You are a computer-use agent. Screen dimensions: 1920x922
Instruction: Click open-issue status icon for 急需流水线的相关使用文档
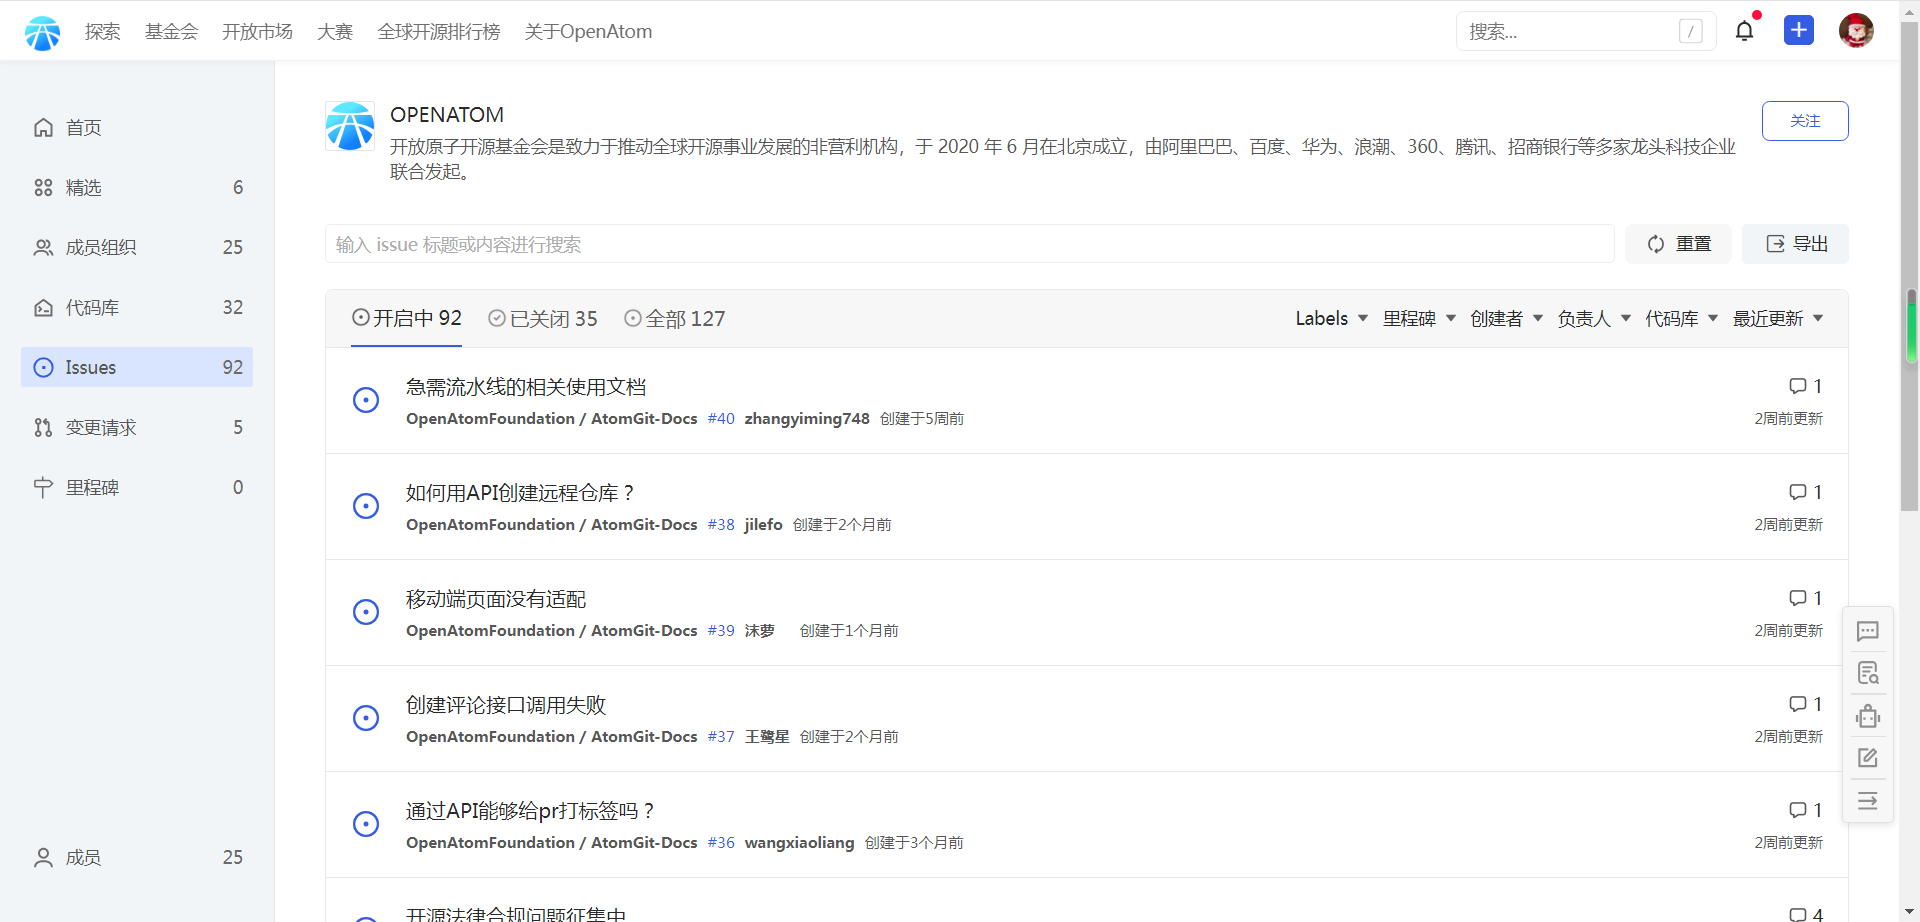tap(366, 400)
